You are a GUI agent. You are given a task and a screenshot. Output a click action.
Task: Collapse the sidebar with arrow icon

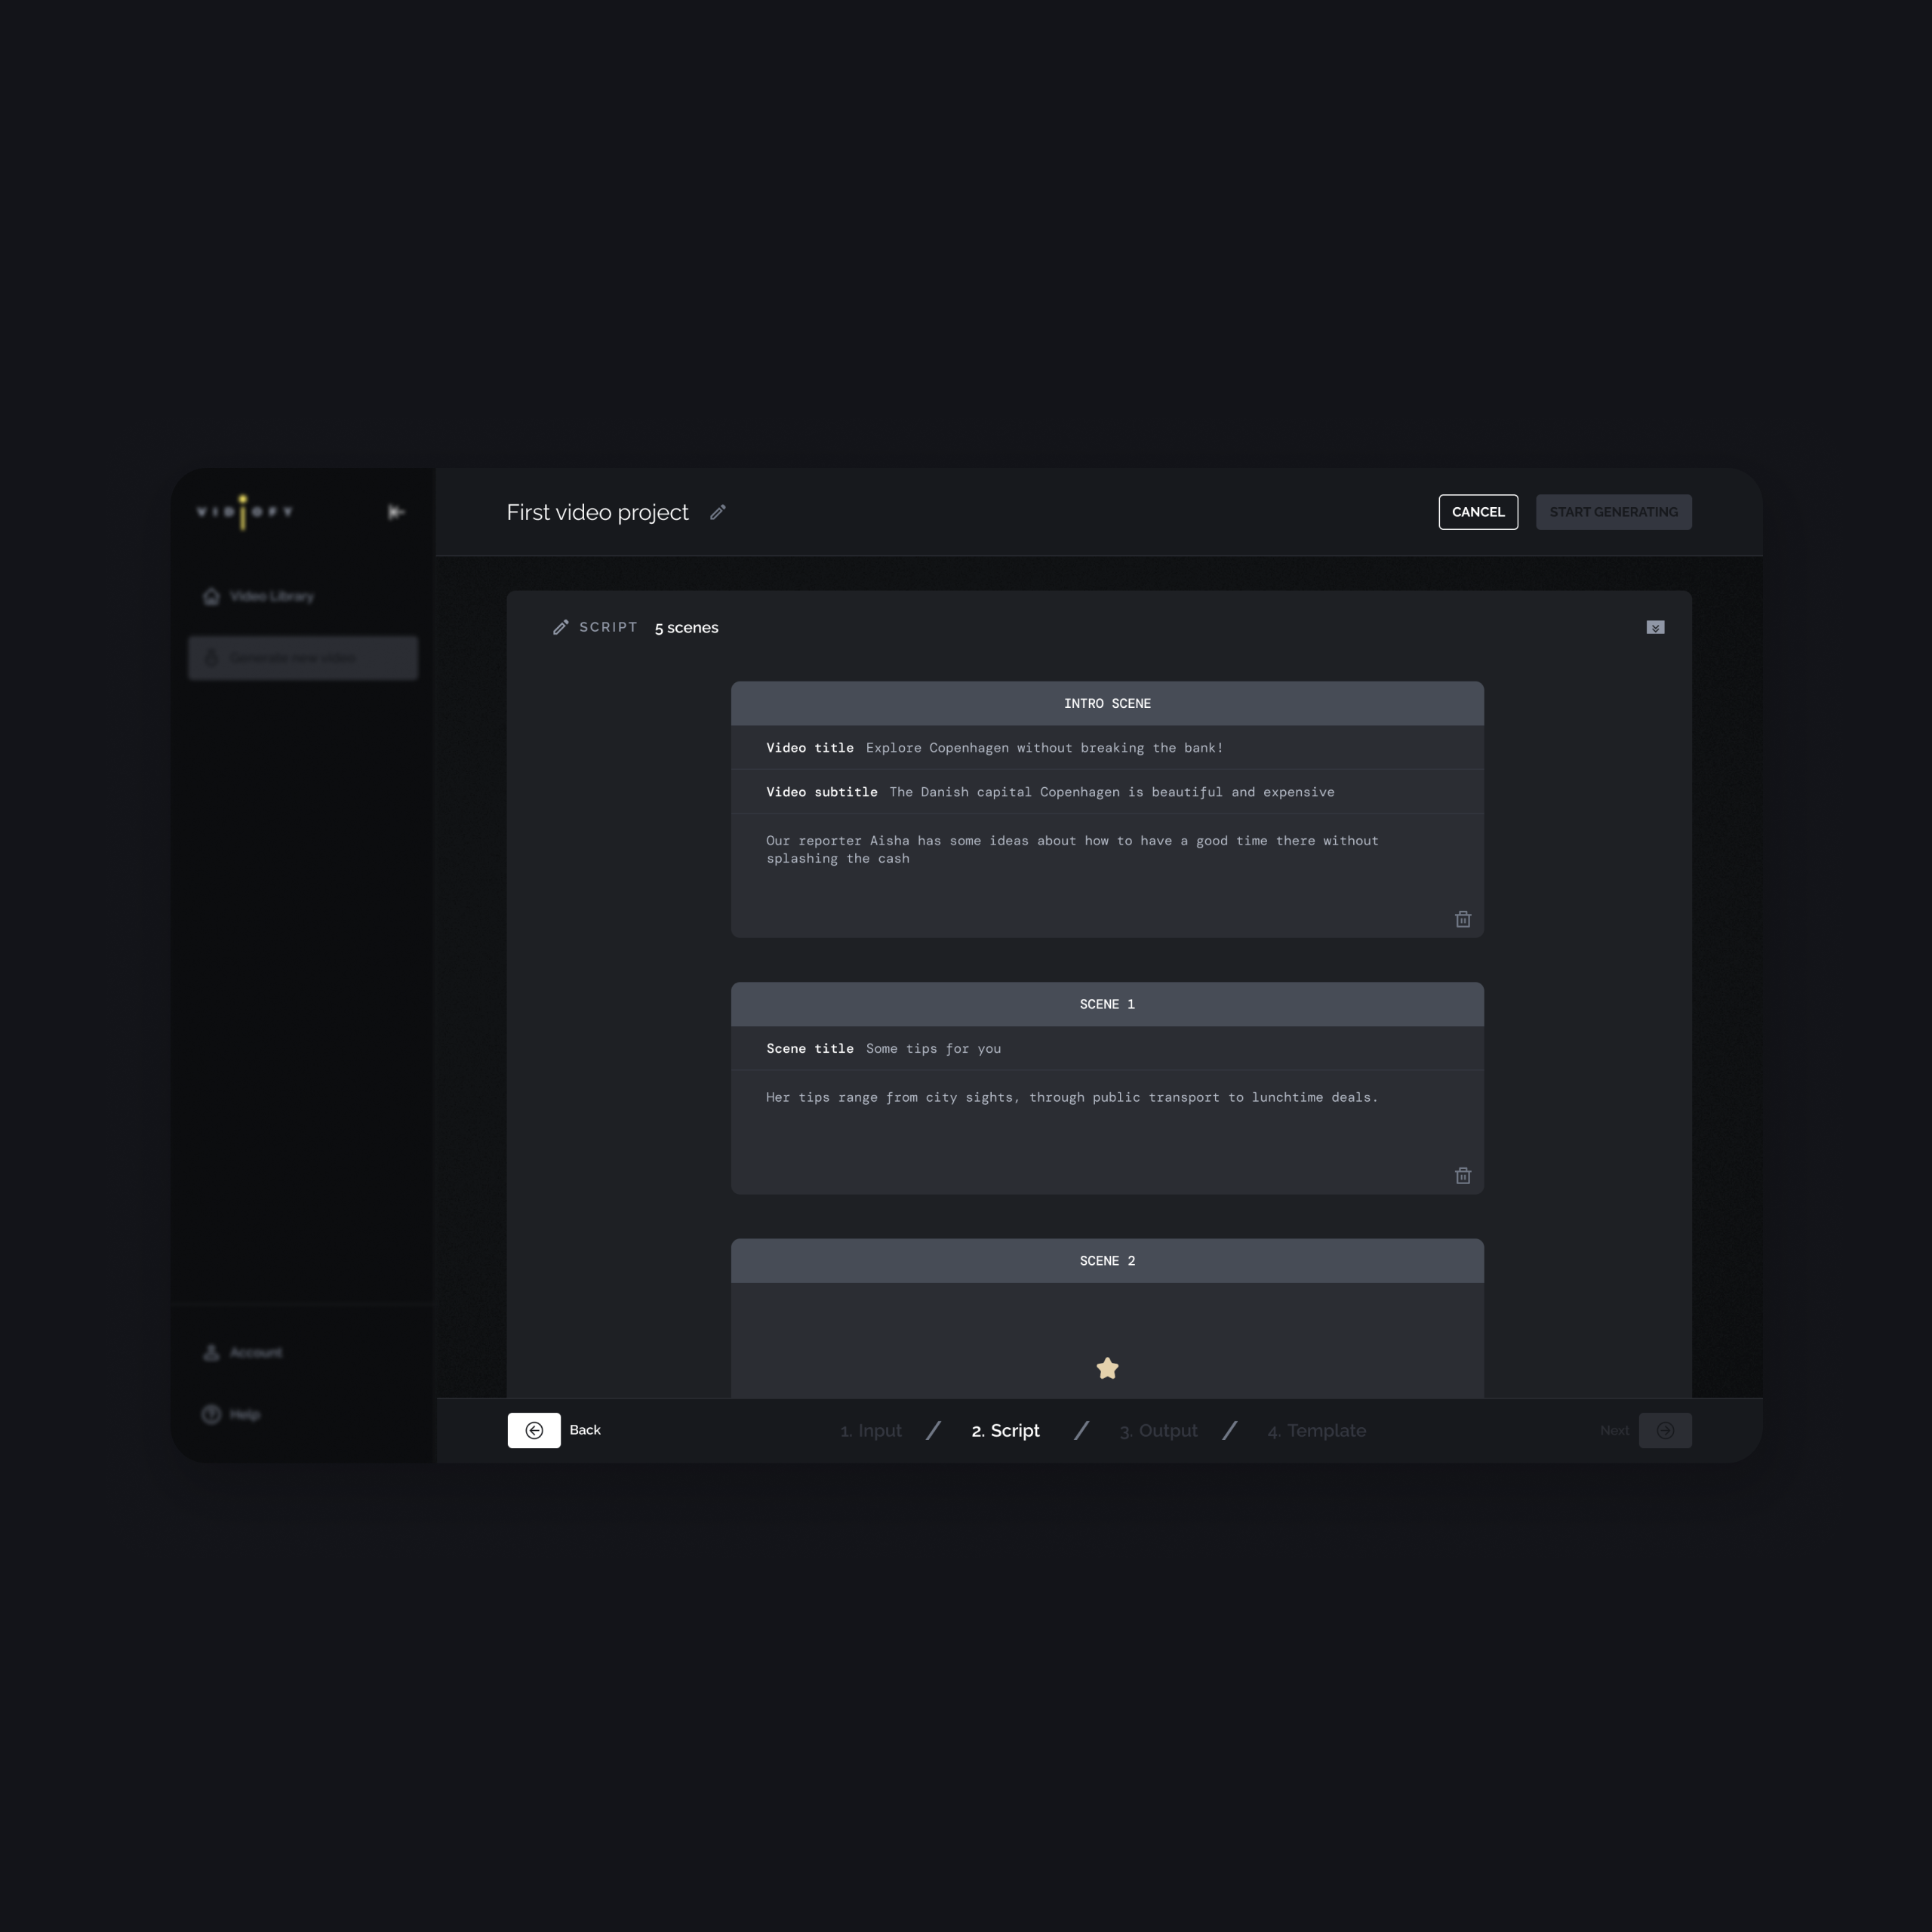click(396, 512)
